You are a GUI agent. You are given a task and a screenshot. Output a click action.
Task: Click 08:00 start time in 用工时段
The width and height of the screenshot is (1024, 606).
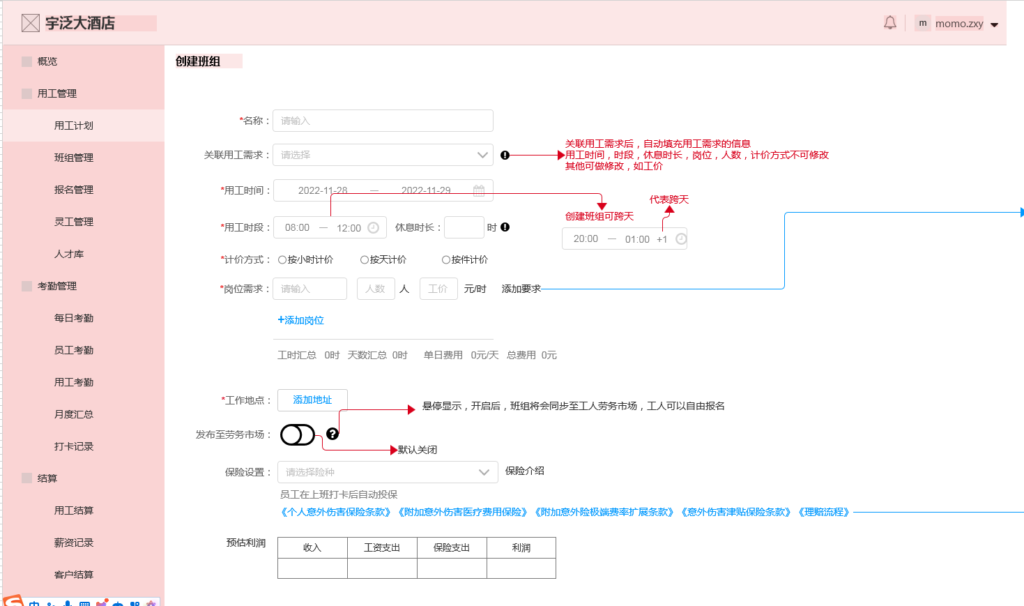297,227
